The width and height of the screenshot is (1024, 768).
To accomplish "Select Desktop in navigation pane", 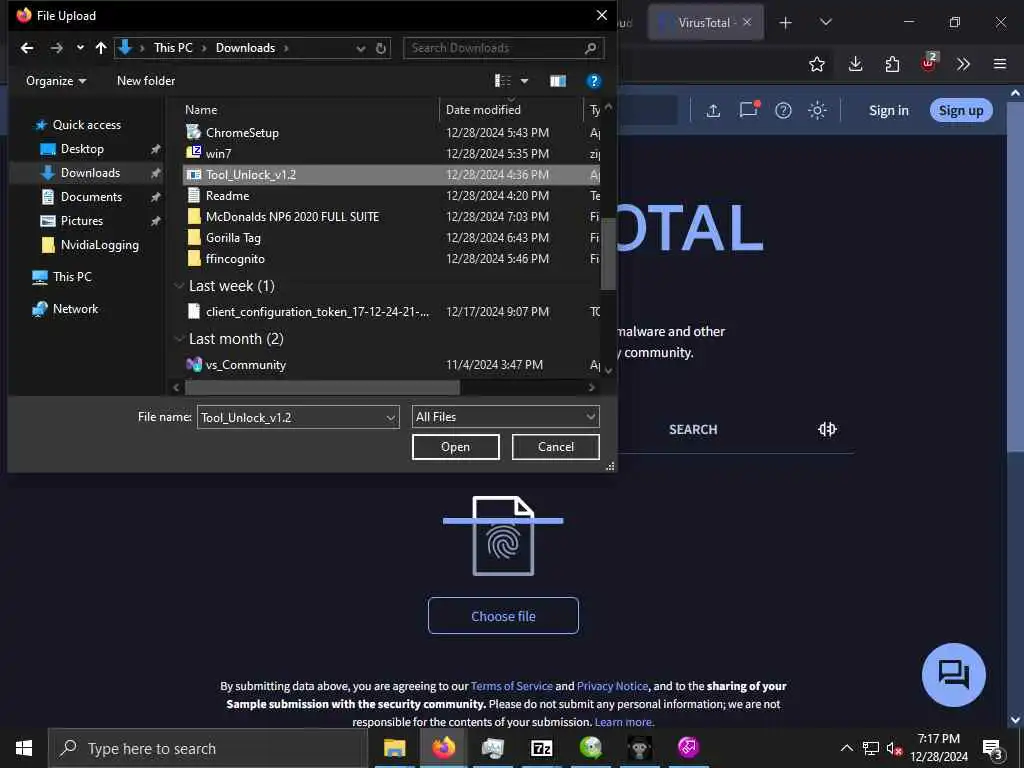I will click(x=82, y=149).
